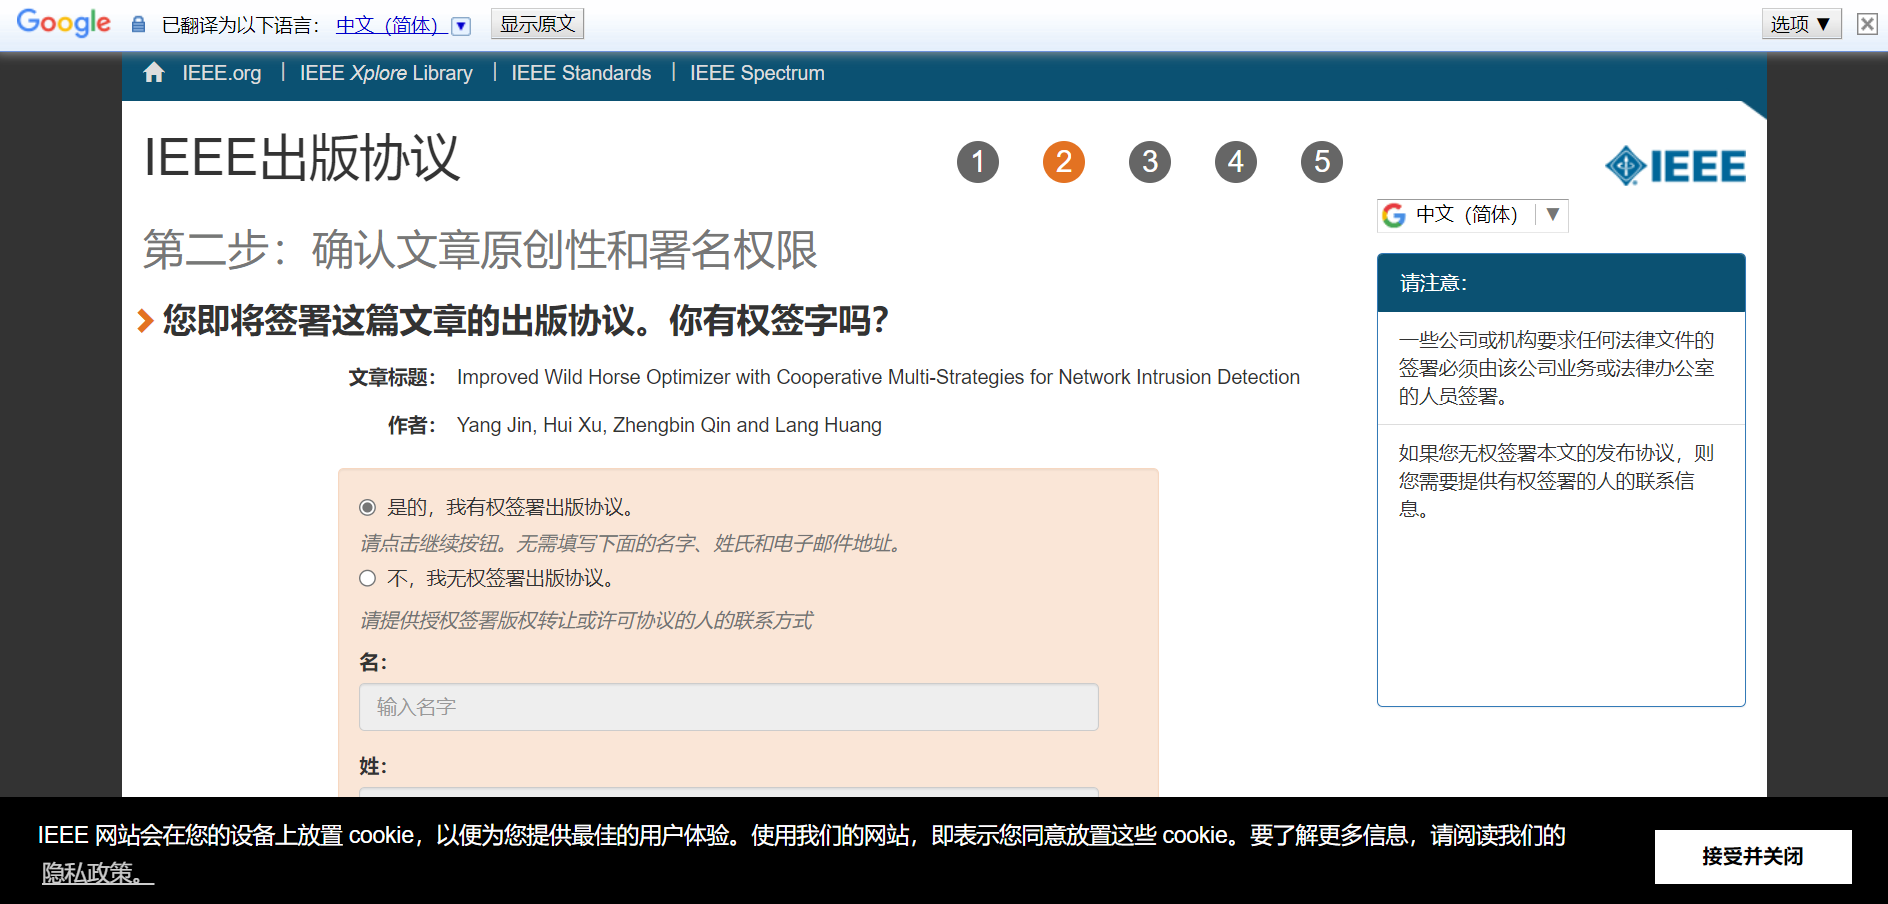This screenshot has height=904, width=1888.
Task: Click the 文章标题 label
Action: pyautogui.click(x=392, y=377)
